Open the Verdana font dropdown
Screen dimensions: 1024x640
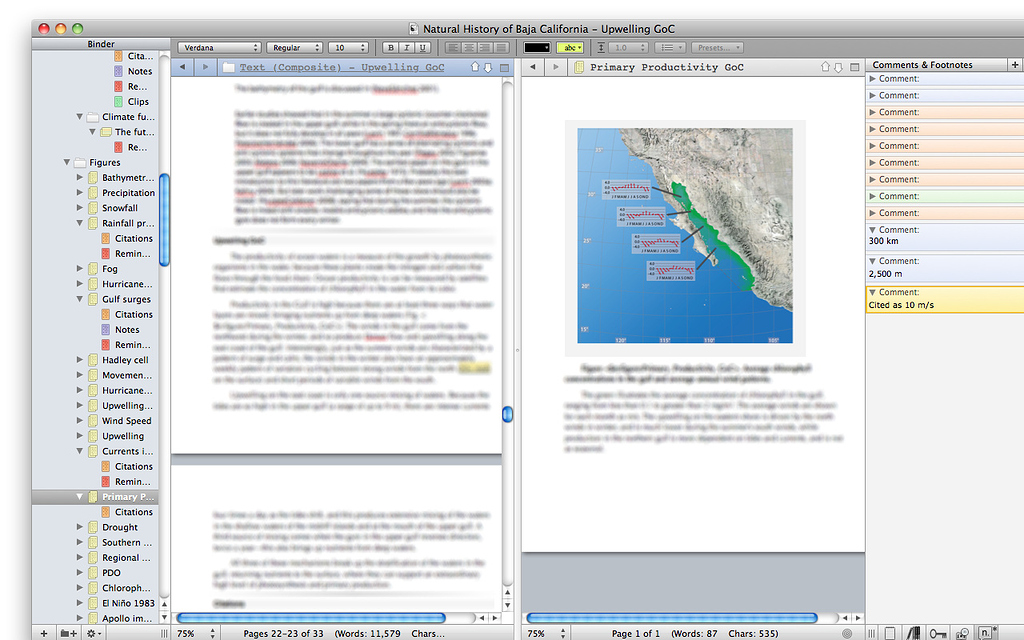click(x=218, y=47)
